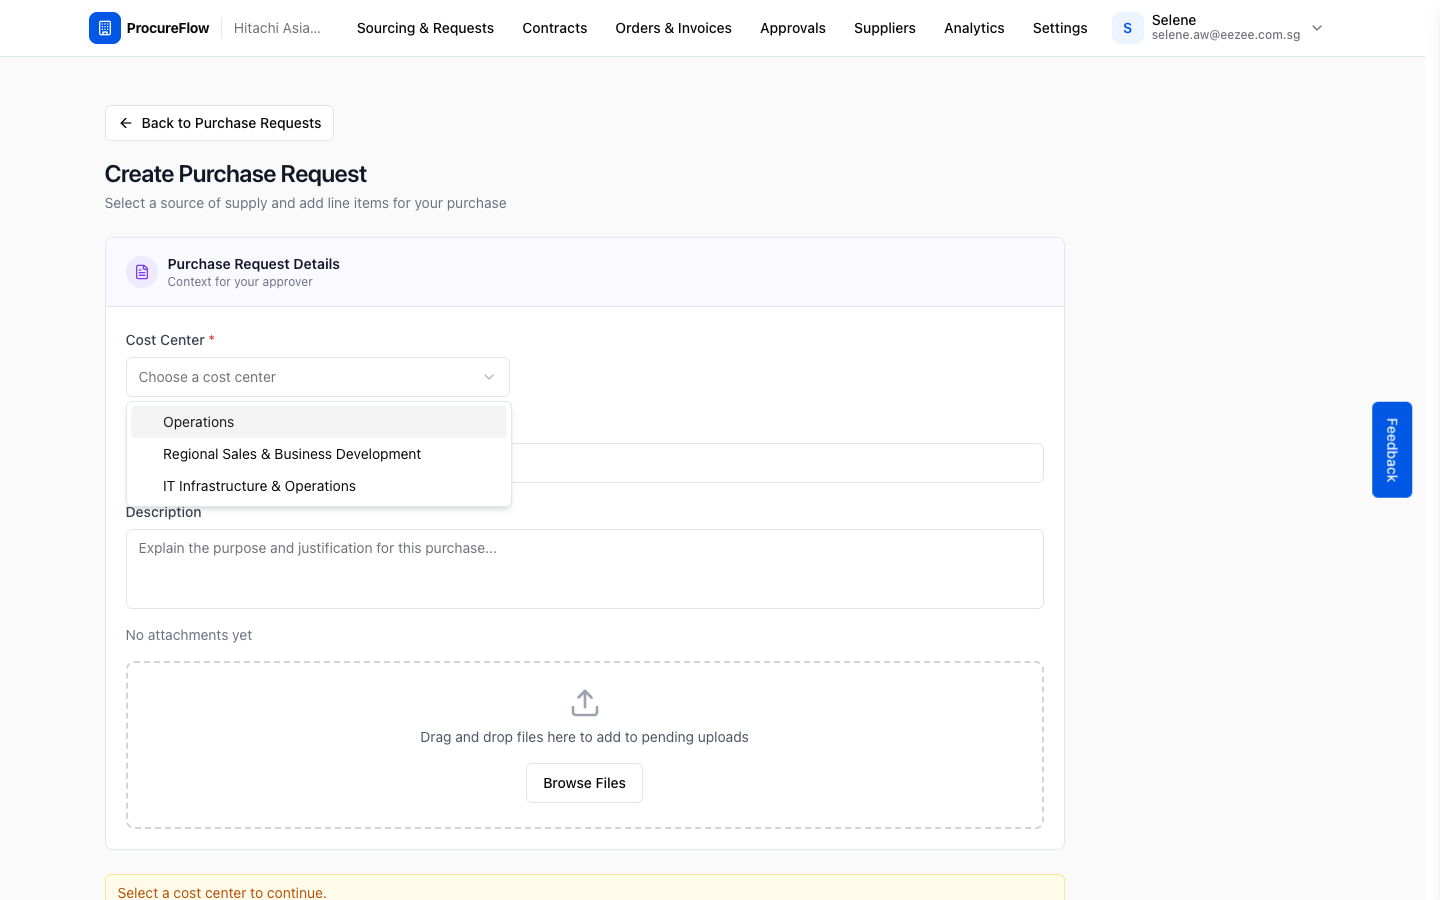The width and height of the screenshot is (1440, 900).
Task: Go to the Contracts section
Action: point(555,28)
